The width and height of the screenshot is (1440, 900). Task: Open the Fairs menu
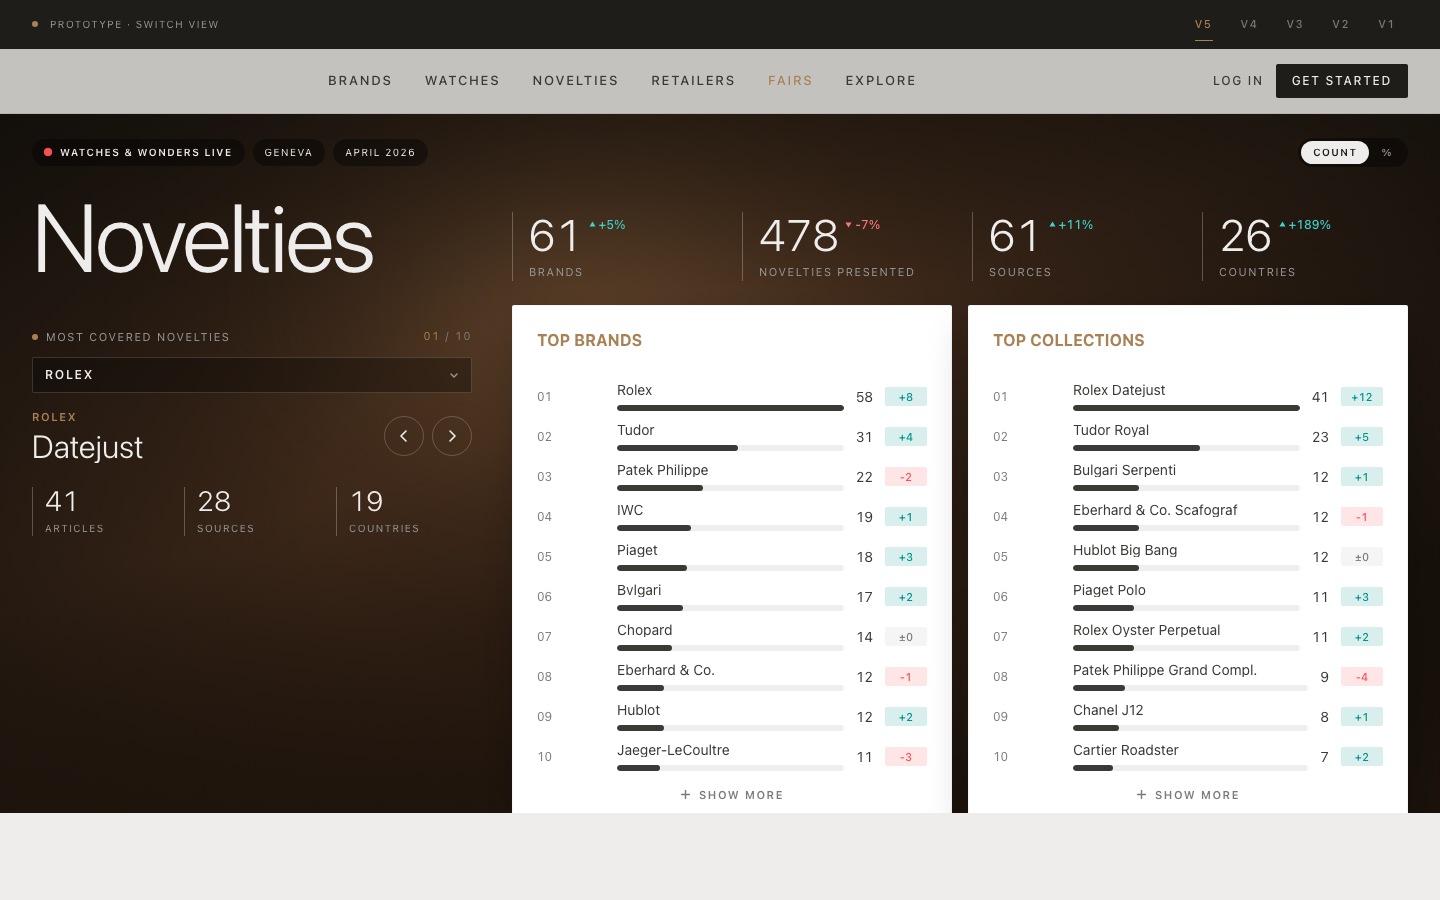click(790, 81)
